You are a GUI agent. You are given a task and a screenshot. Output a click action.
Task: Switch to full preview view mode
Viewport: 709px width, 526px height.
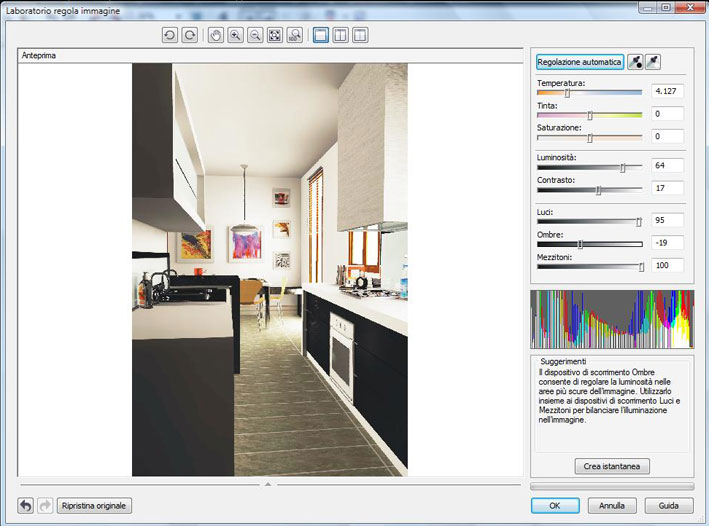[x=322, y=35]
